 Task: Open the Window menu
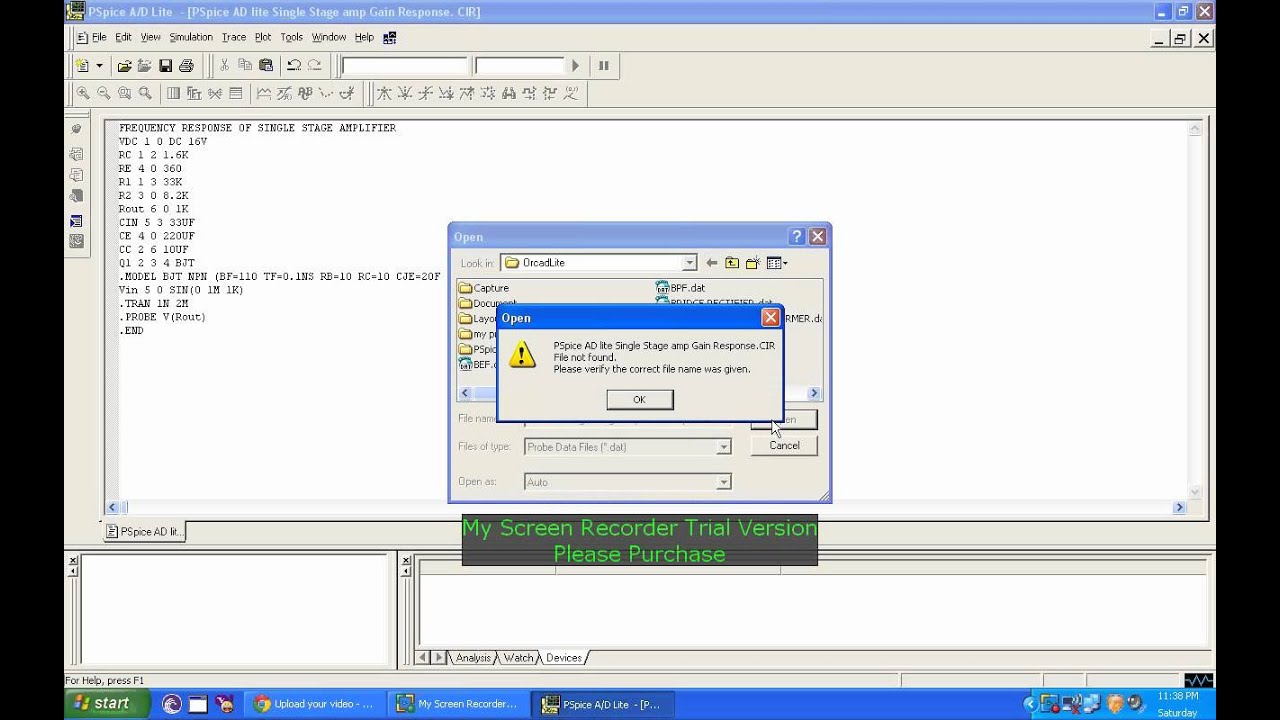pyautogui.click(x=329, y=37)
